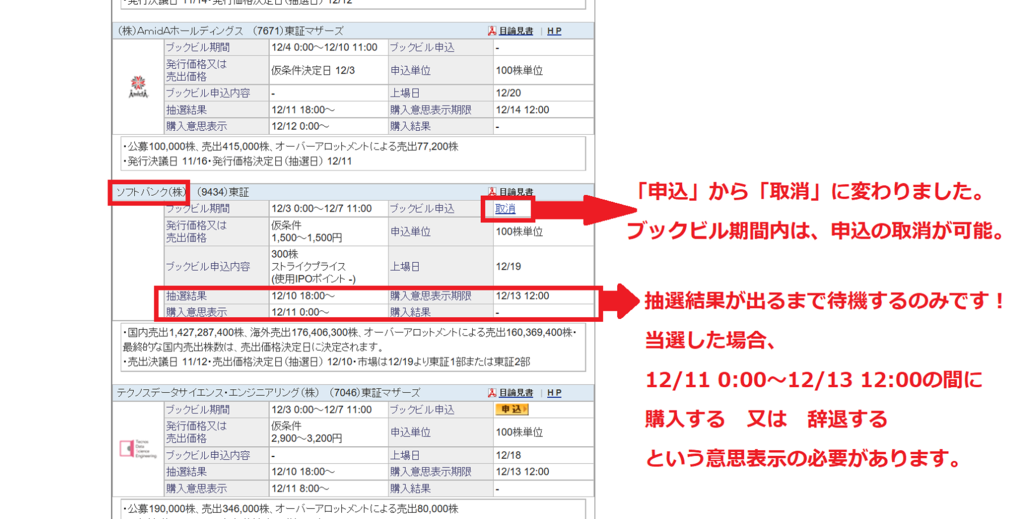
Task: Click the 取消 link for ソフトバンク
Action: 505,209
